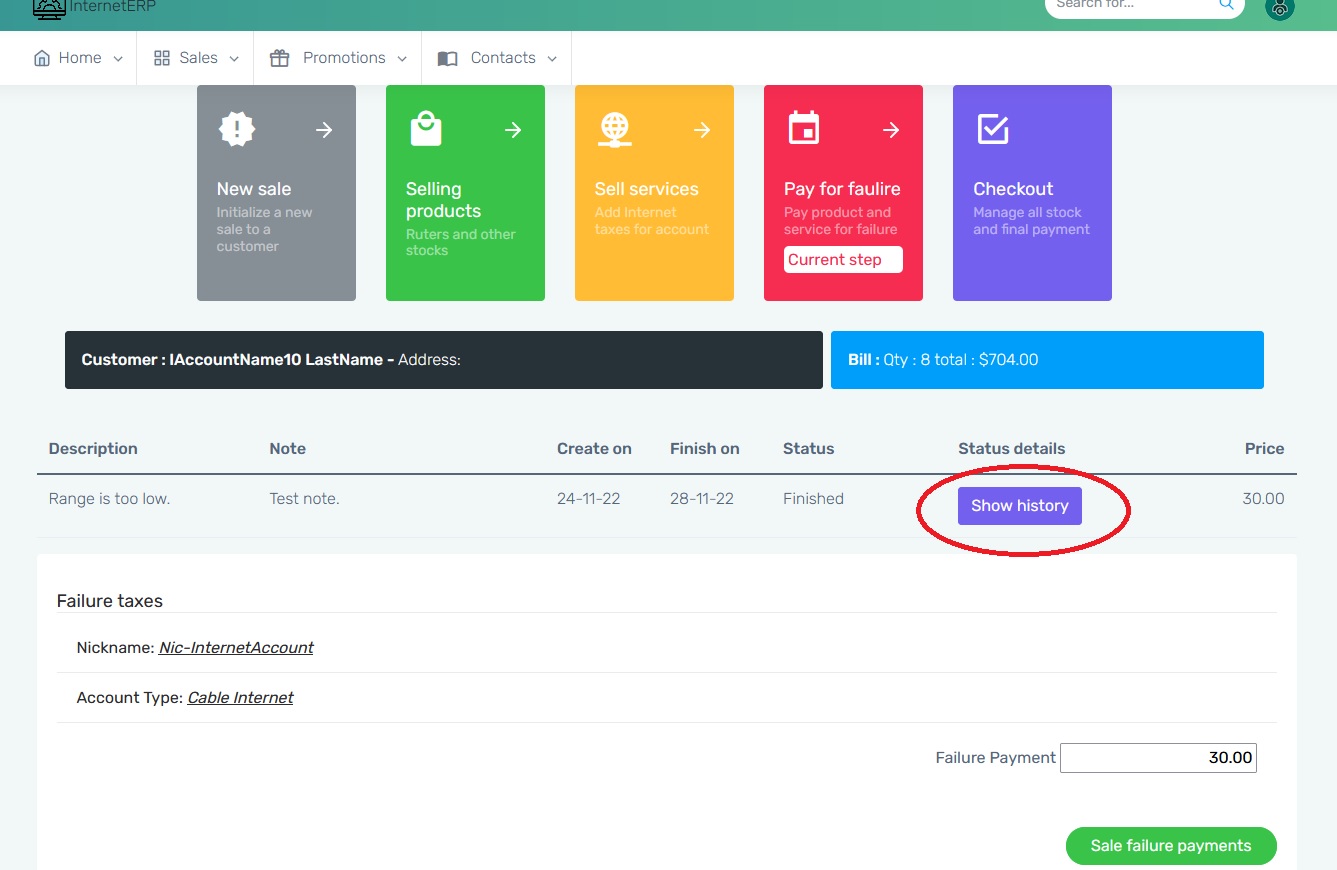Click the 30.00 price cell
1337x870 pixels.
tap(1263, 499)
